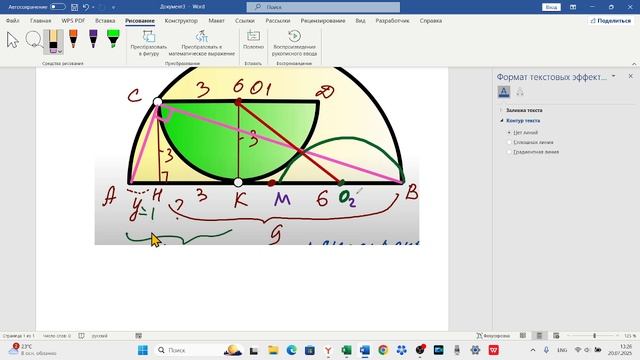Collapse the 'Контур текста' section
The height and width of the screenshot is (360, 640).
point(520,121)
